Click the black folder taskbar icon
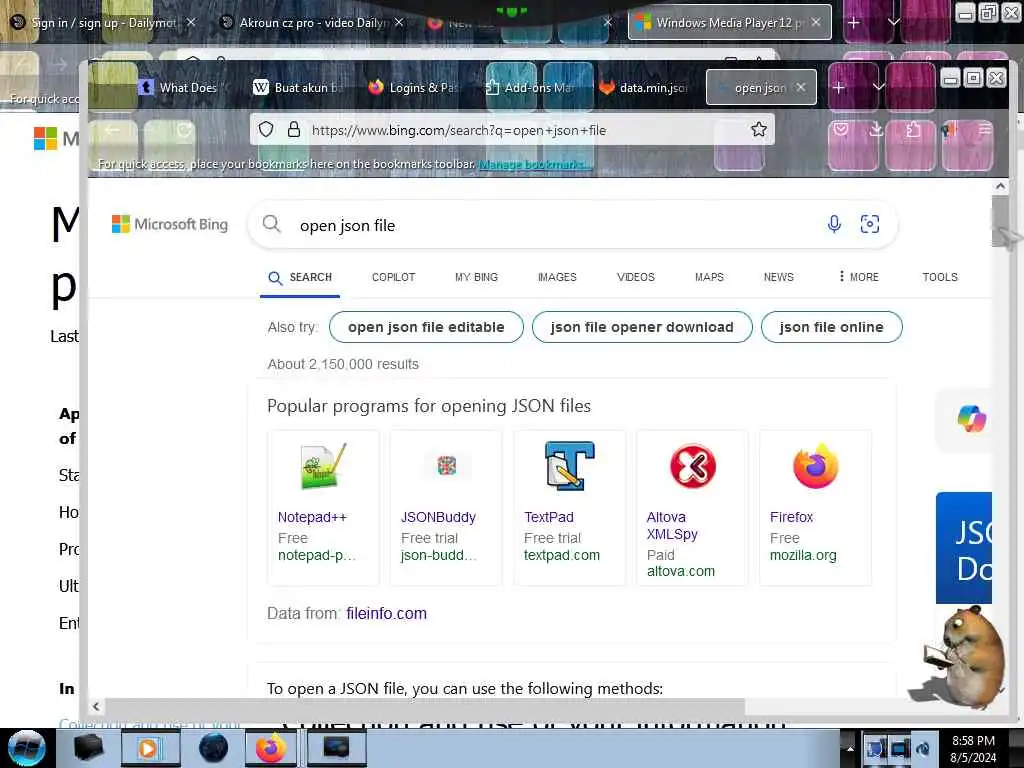1024x768 pixels. pos(88,748)
